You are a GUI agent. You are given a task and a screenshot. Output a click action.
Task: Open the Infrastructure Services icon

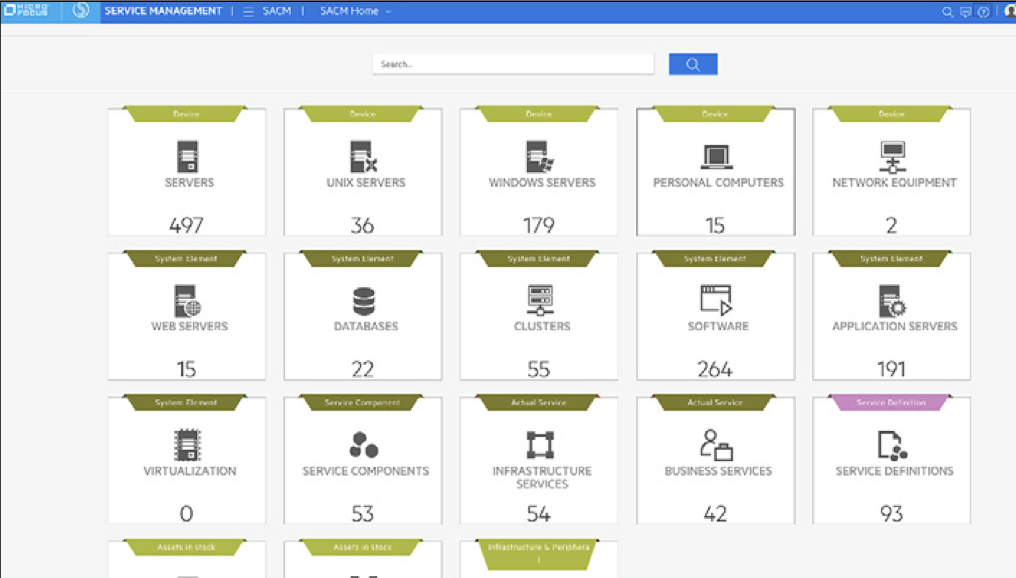540,445
